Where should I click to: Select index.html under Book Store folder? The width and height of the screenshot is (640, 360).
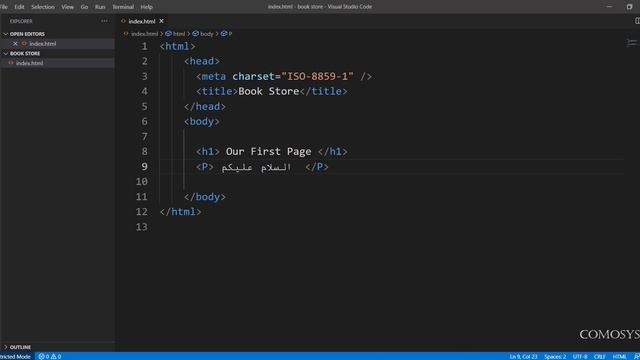pyautogui.click(x=58, y=63)
